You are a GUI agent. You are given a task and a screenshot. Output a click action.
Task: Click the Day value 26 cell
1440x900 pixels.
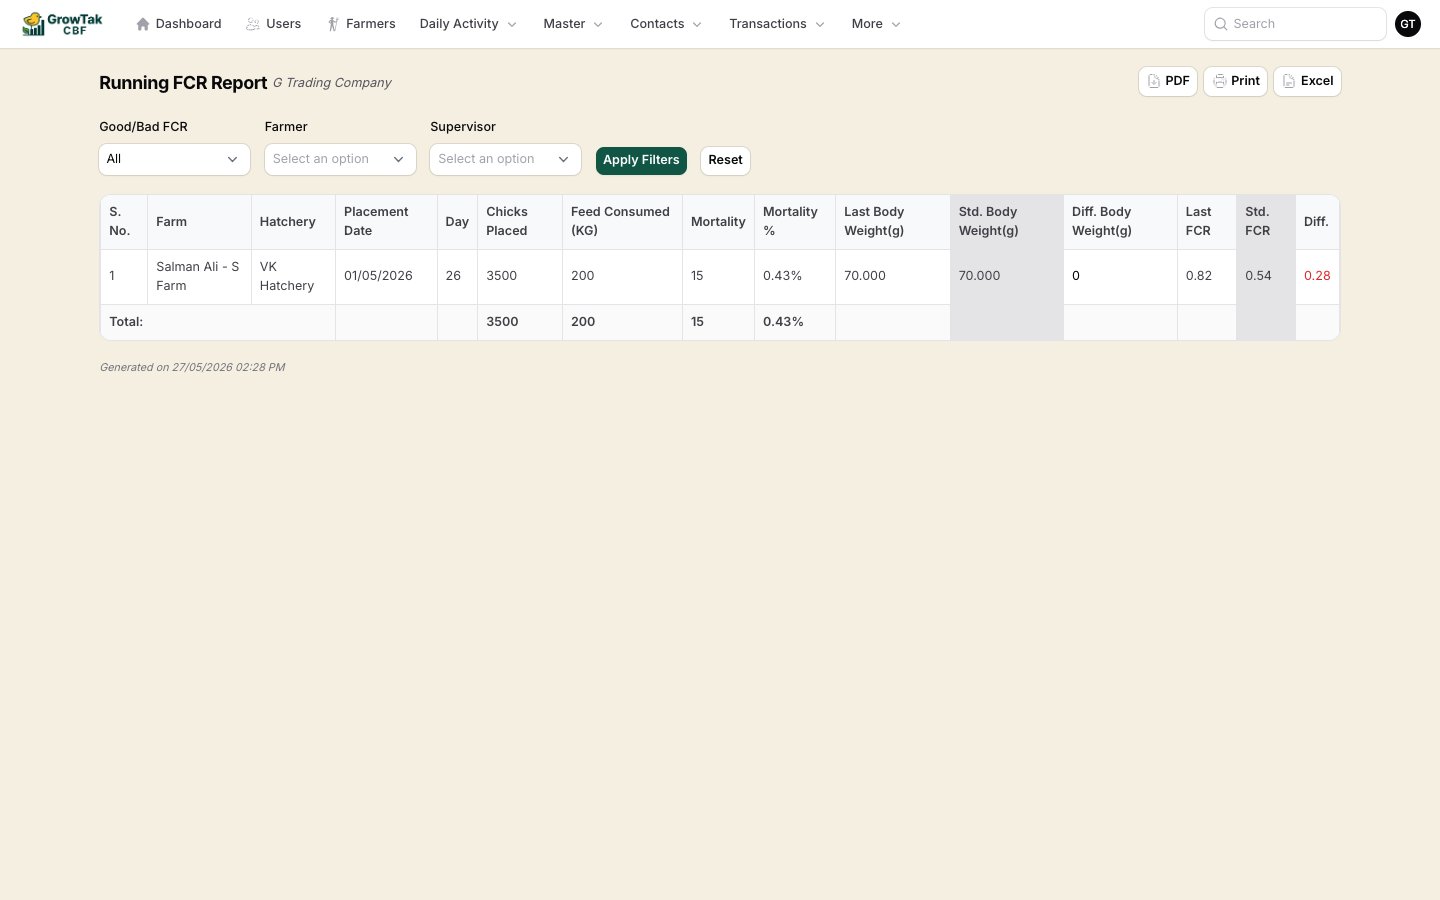pos(457,276)
